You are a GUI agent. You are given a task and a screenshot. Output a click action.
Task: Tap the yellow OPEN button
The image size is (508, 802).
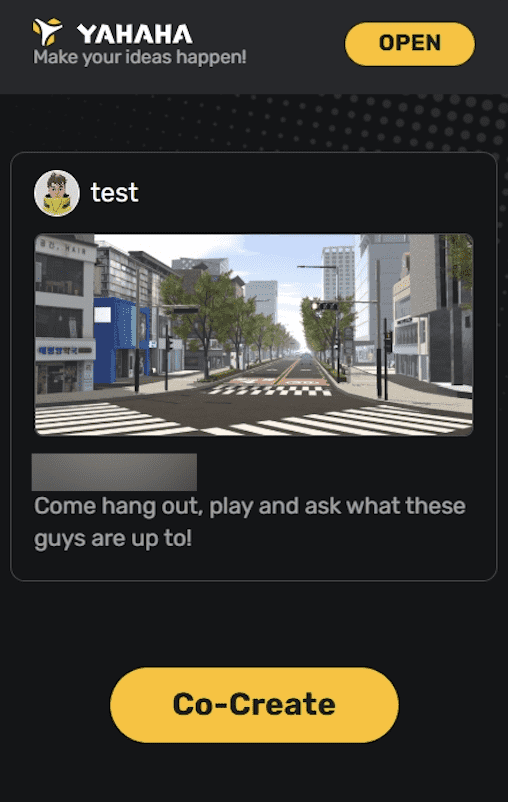(410, 43)
